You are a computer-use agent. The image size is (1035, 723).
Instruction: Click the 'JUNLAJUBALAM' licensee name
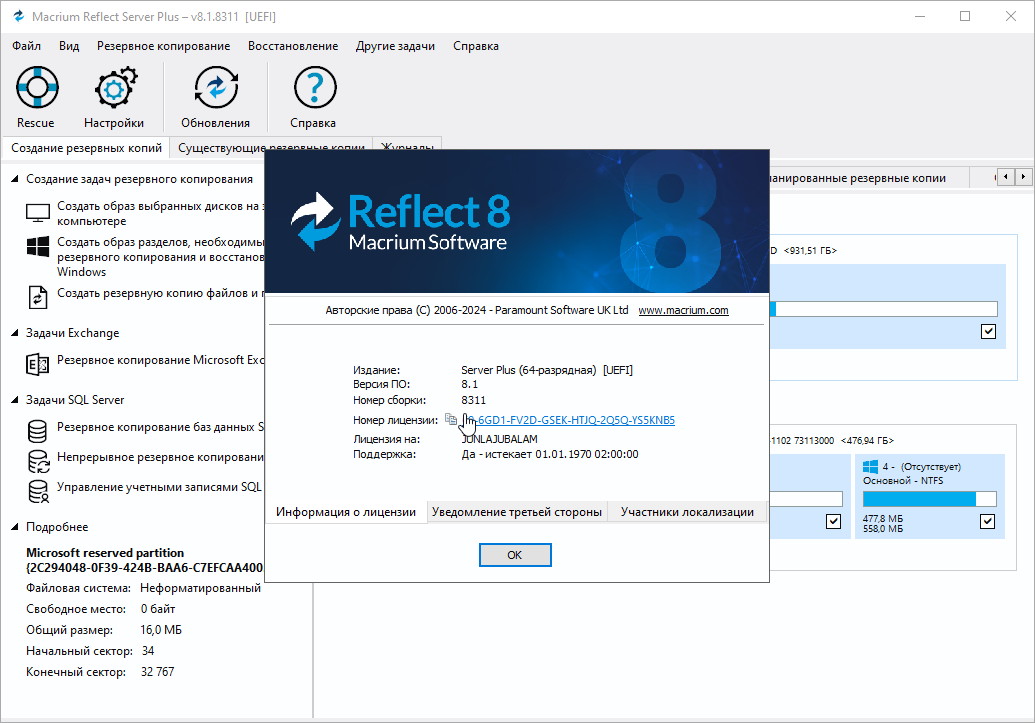[x=500, y=439]
